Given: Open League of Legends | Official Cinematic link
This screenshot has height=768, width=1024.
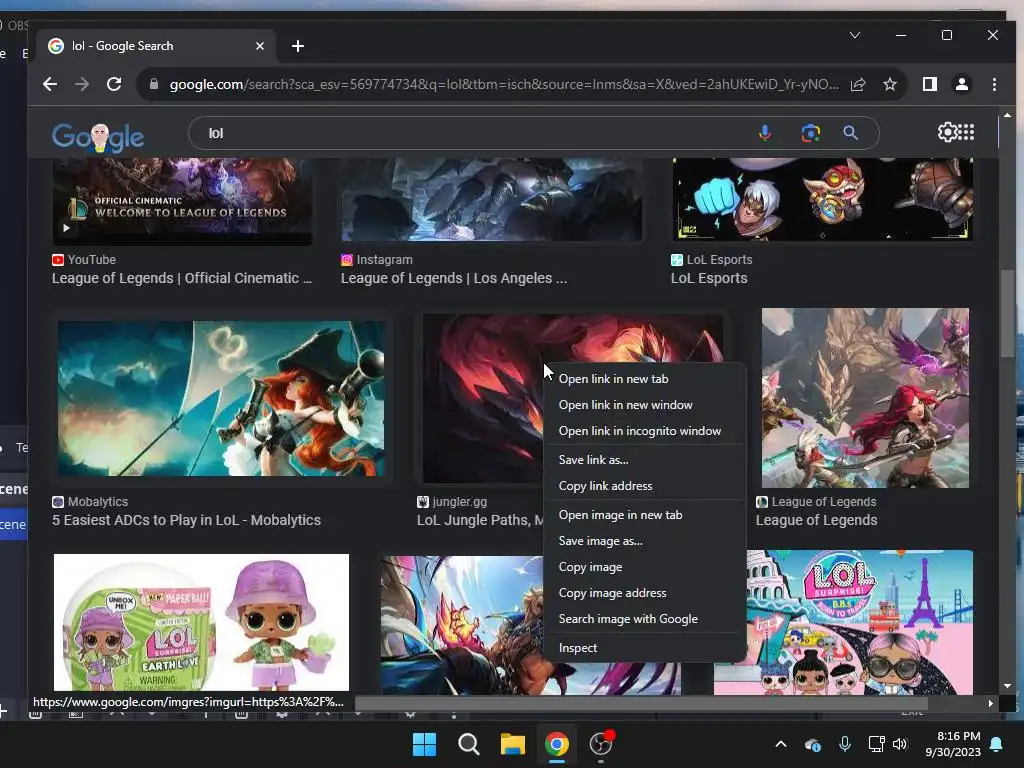Looking at the screenshot, I should (182, 278).
